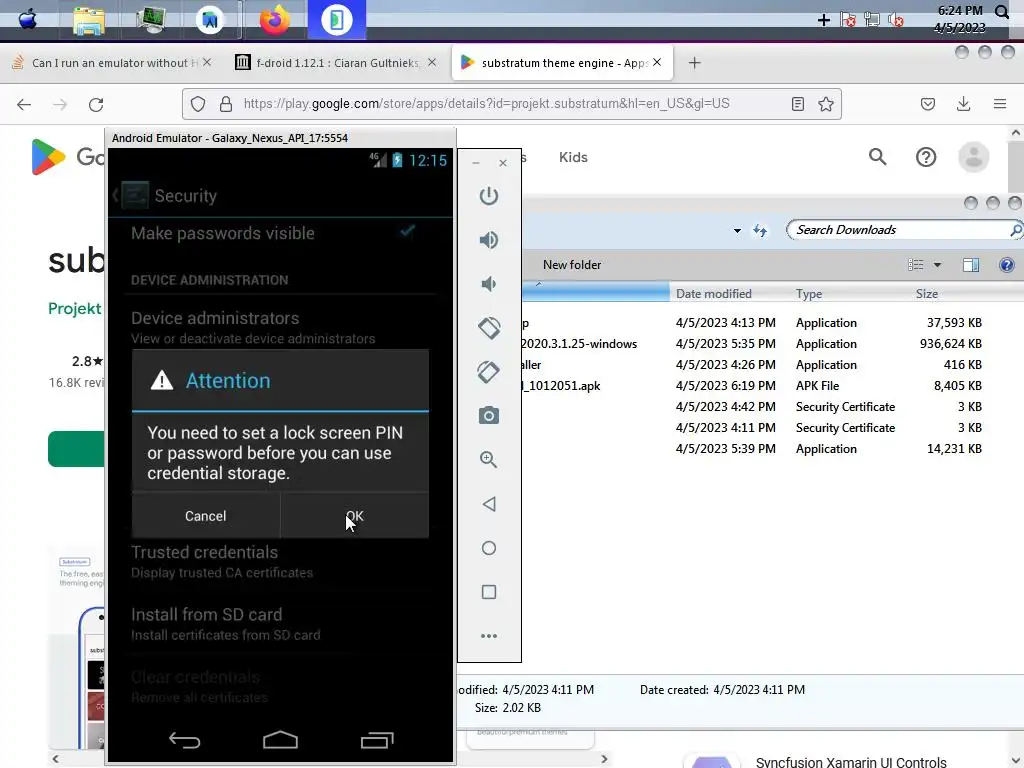The width and height of the screenshot is (1024, 768).
Task: Reload the Firefox page
Action: pyautogui.click(x=96, y=104)
